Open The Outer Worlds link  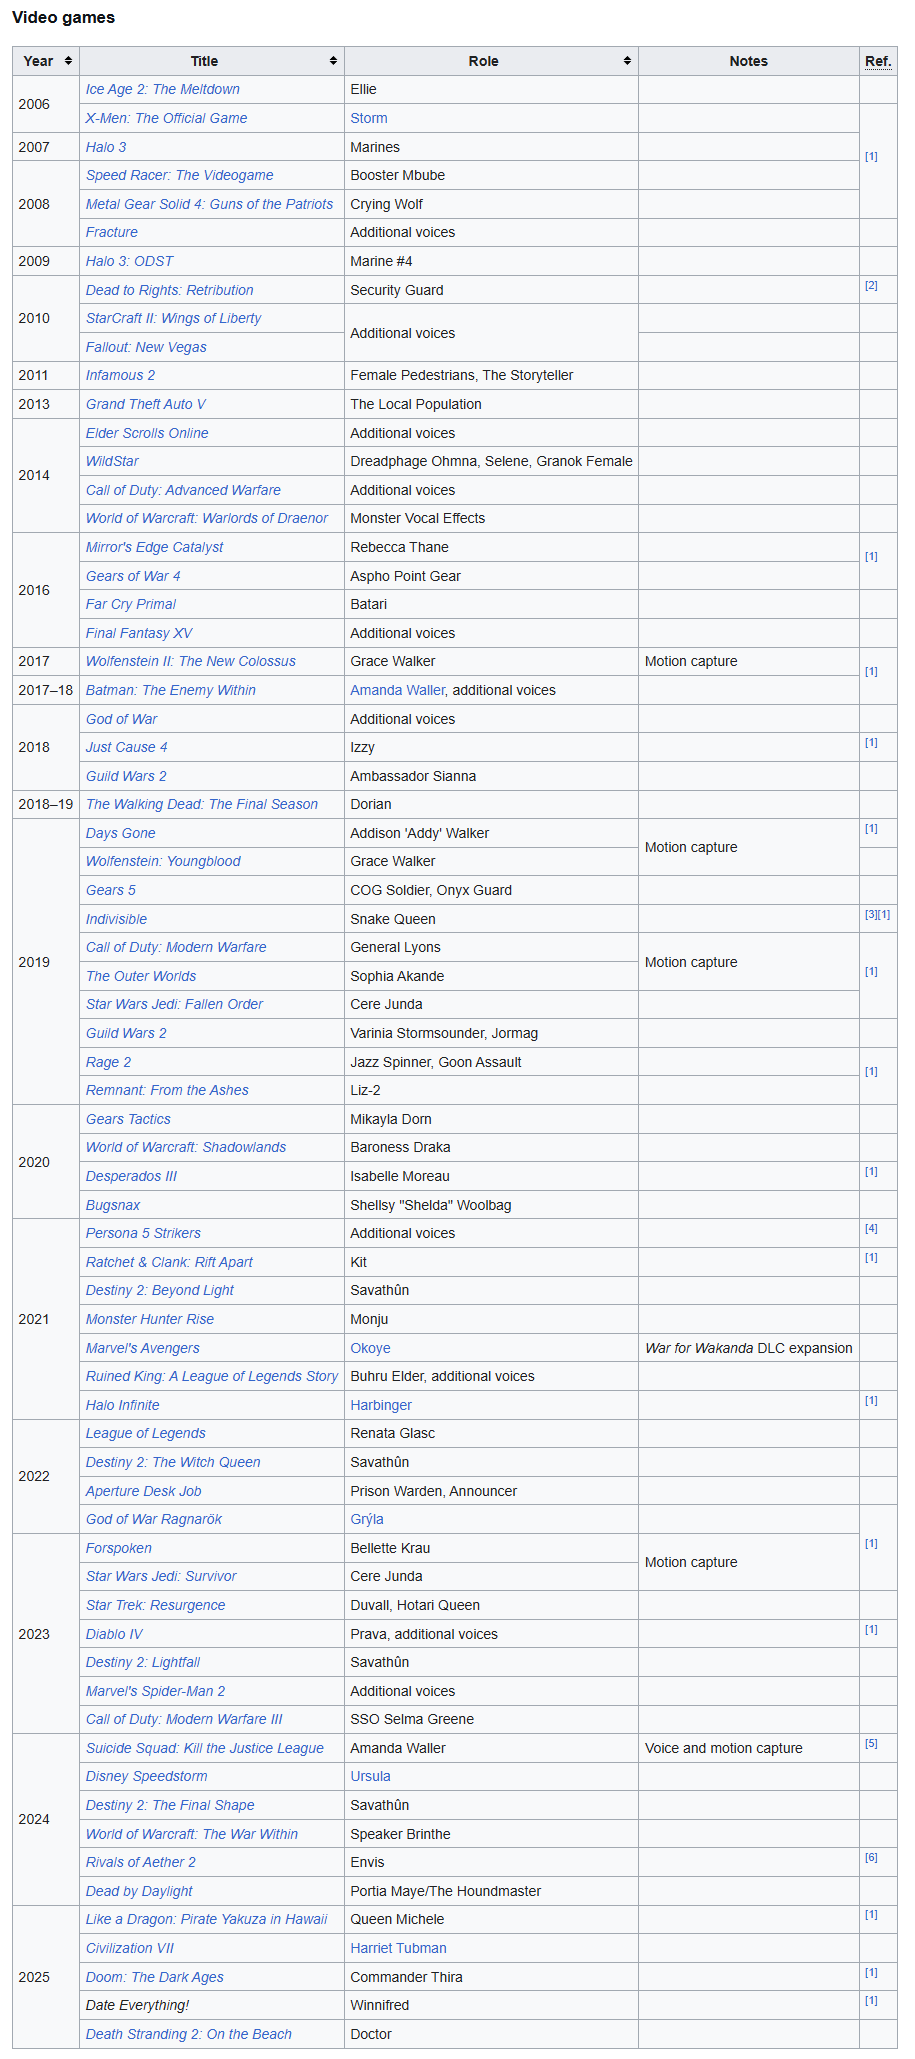[x=141, y=976]
